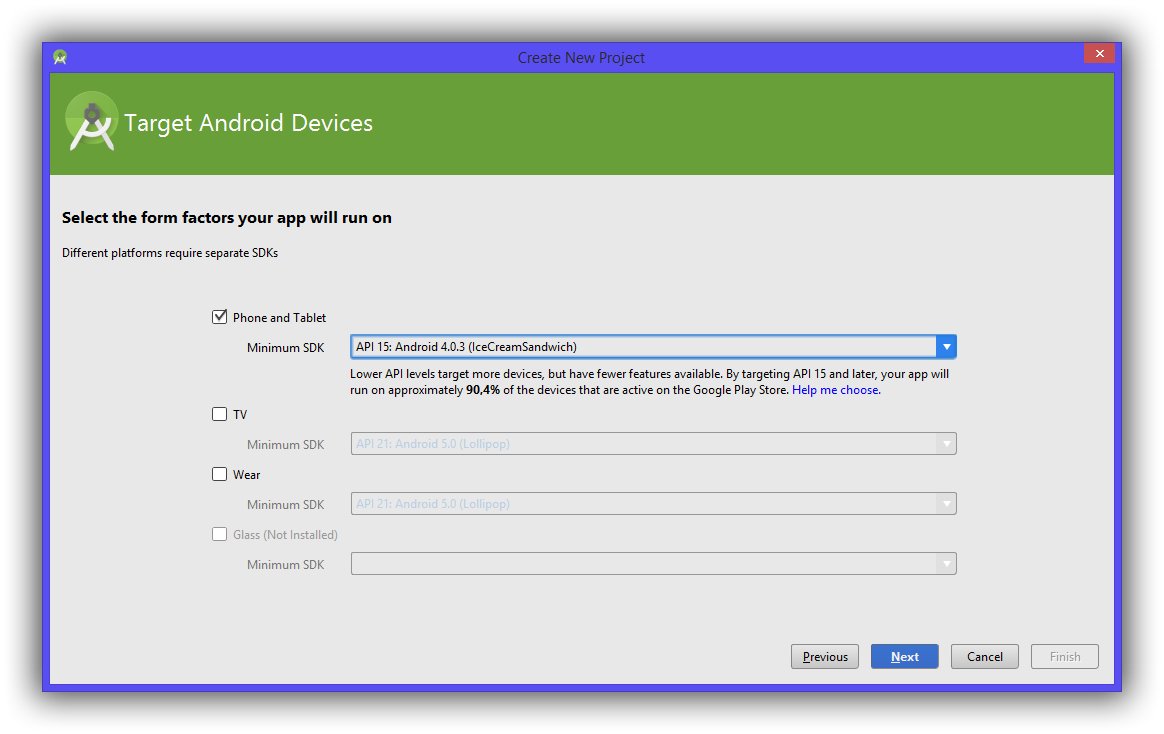The width and height of the screenshot is (1164, 734).
Task: Open the Help me choose link
Action: (x=836, y=390)
